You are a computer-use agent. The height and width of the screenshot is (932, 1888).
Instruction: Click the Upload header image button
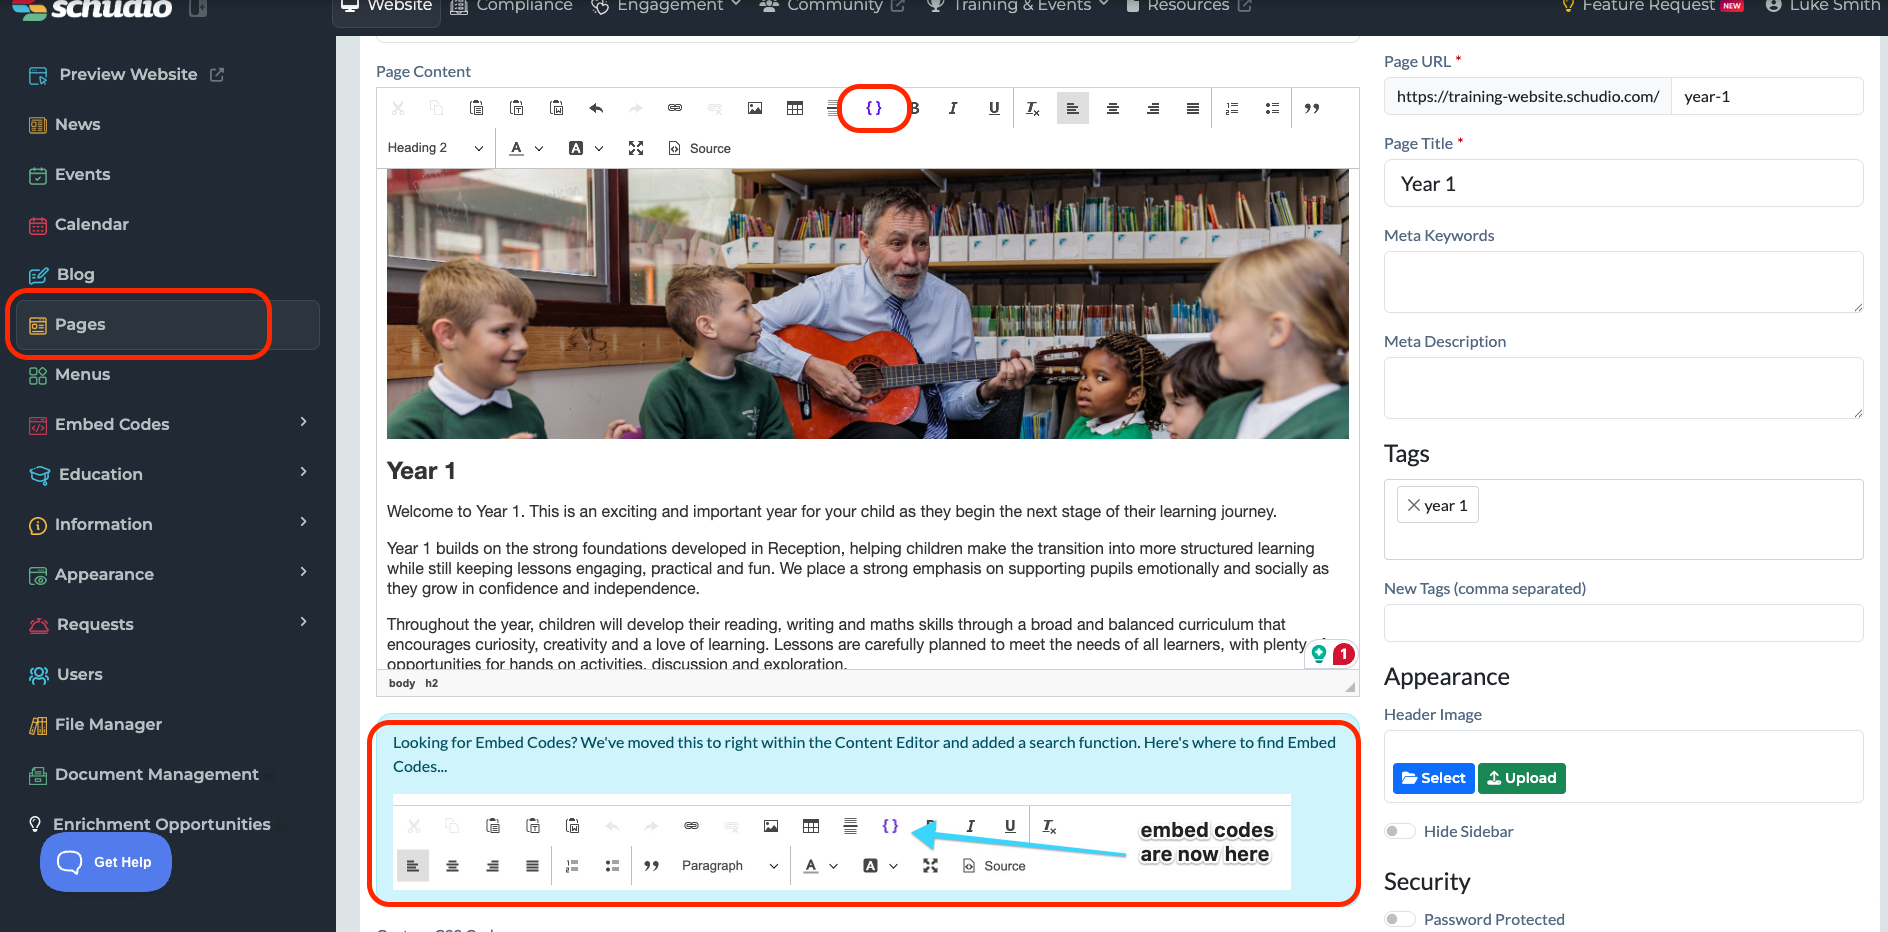tap(1521, 778)
